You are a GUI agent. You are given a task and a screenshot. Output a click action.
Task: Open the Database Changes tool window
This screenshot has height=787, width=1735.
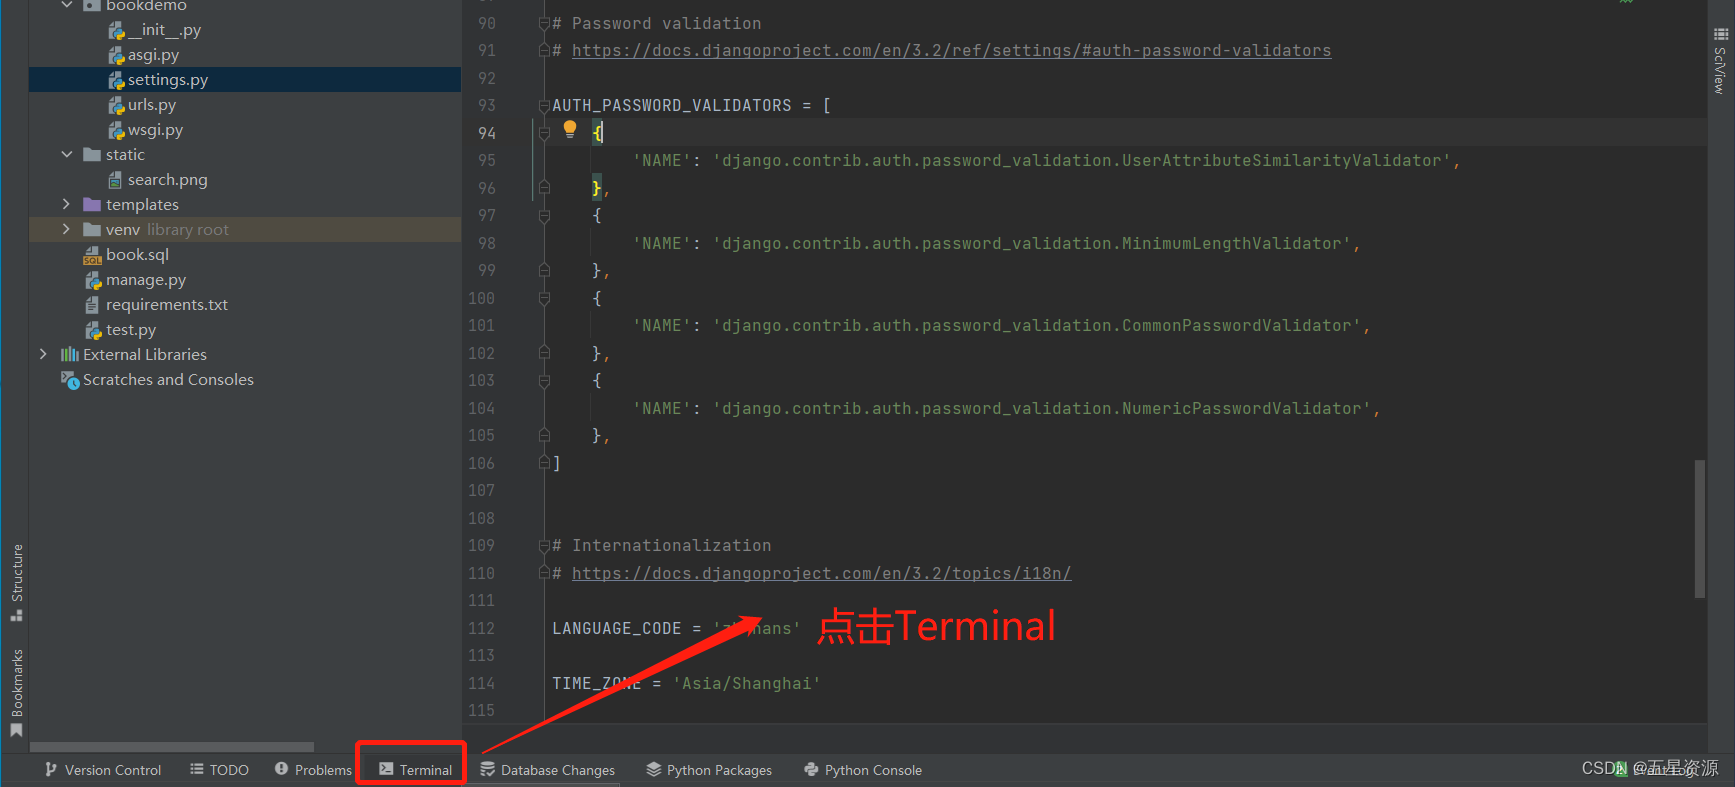pos(547,770)
